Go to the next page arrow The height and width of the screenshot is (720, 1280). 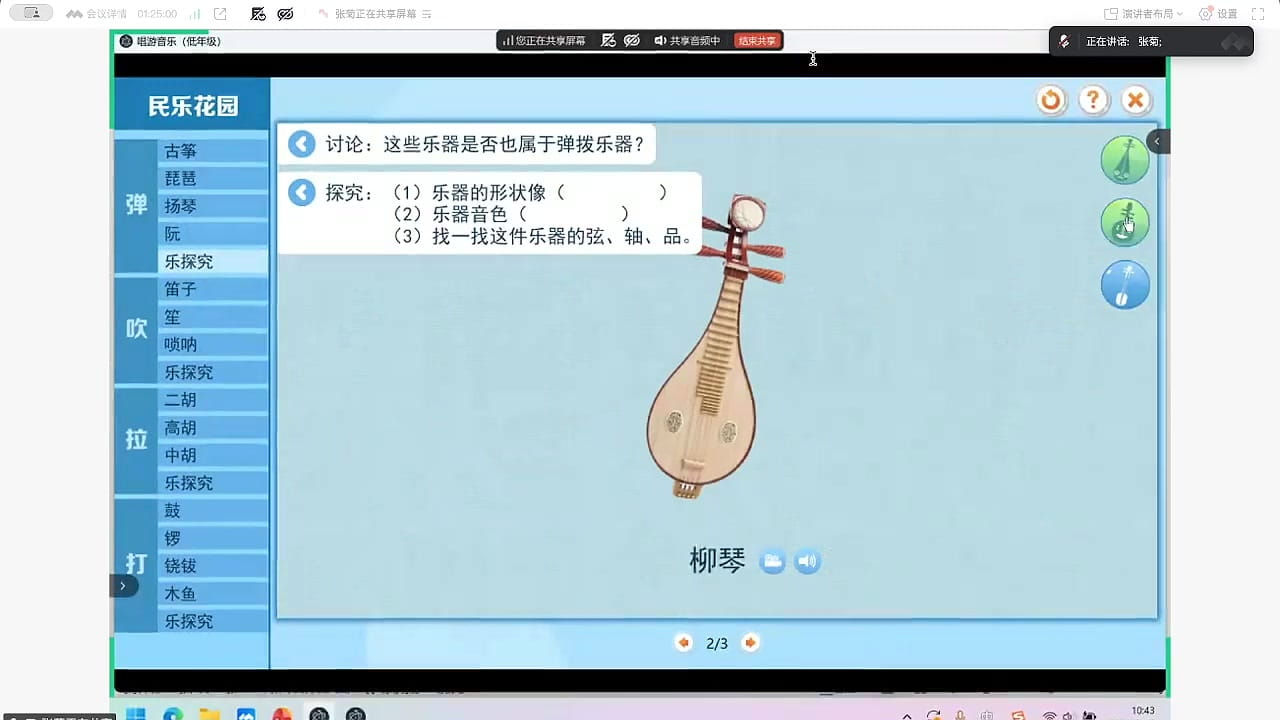pos(750,643)
